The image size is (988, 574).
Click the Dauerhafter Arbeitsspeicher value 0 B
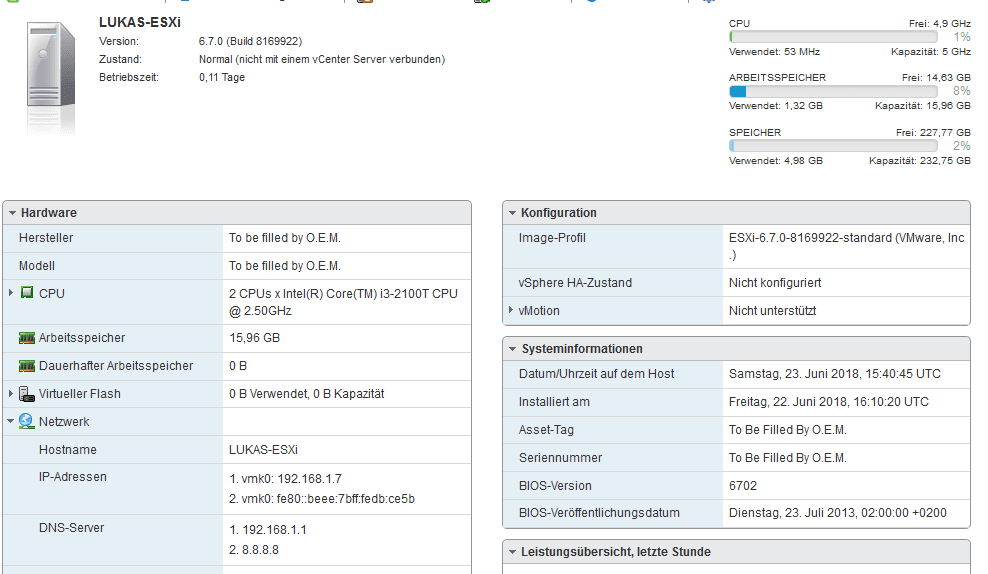point(238,365)
